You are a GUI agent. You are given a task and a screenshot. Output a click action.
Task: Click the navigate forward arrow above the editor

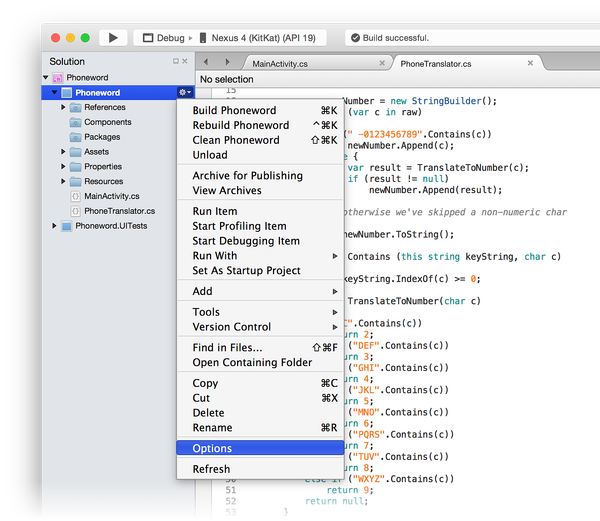(x=229, y=62)
